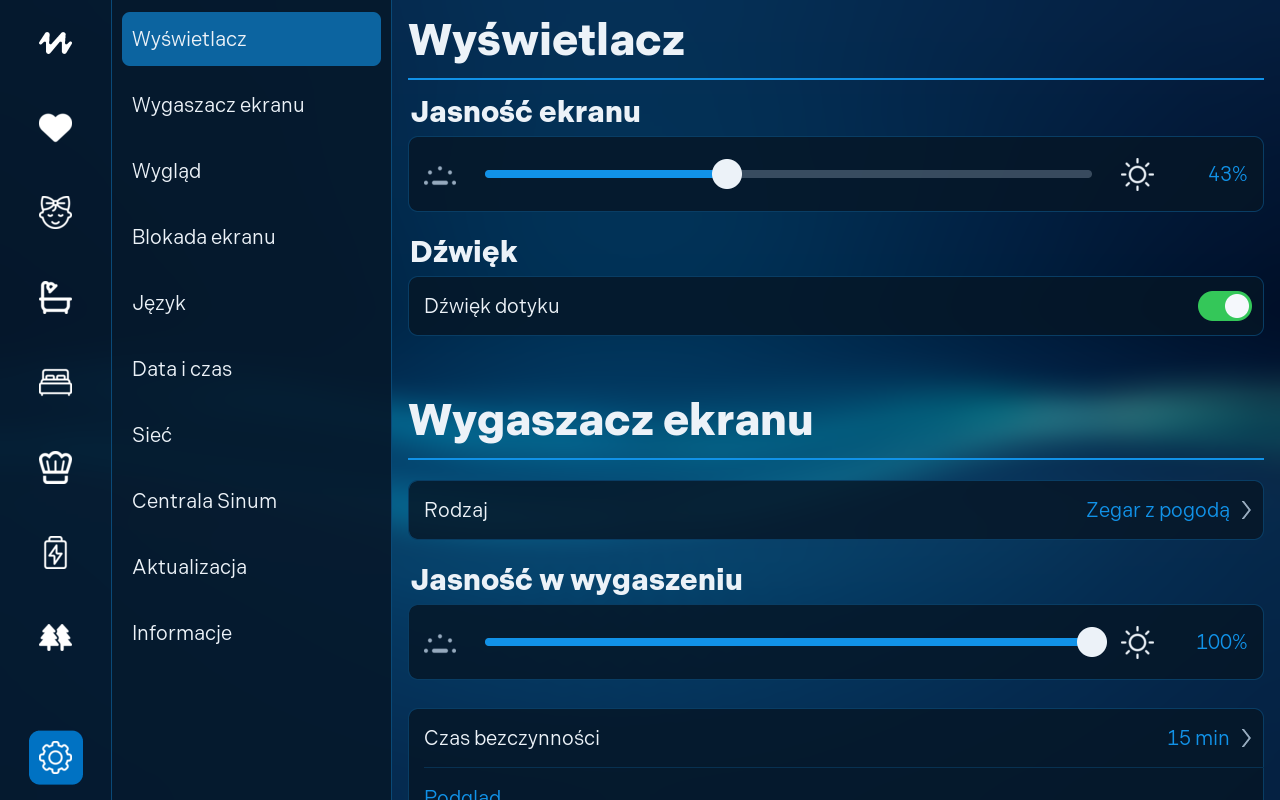Viewport: 1280px width, 800px height.
Task: Disable the Dźwięk dotyku toggle
Action: point(1225,306)
